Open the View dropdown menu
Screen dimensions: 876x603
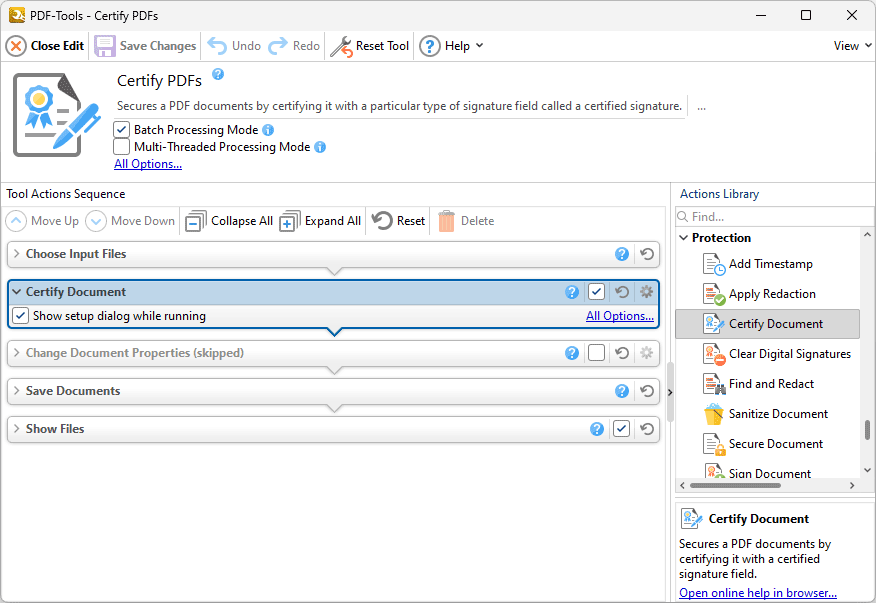pyautogui.click(x=852, y=46)
